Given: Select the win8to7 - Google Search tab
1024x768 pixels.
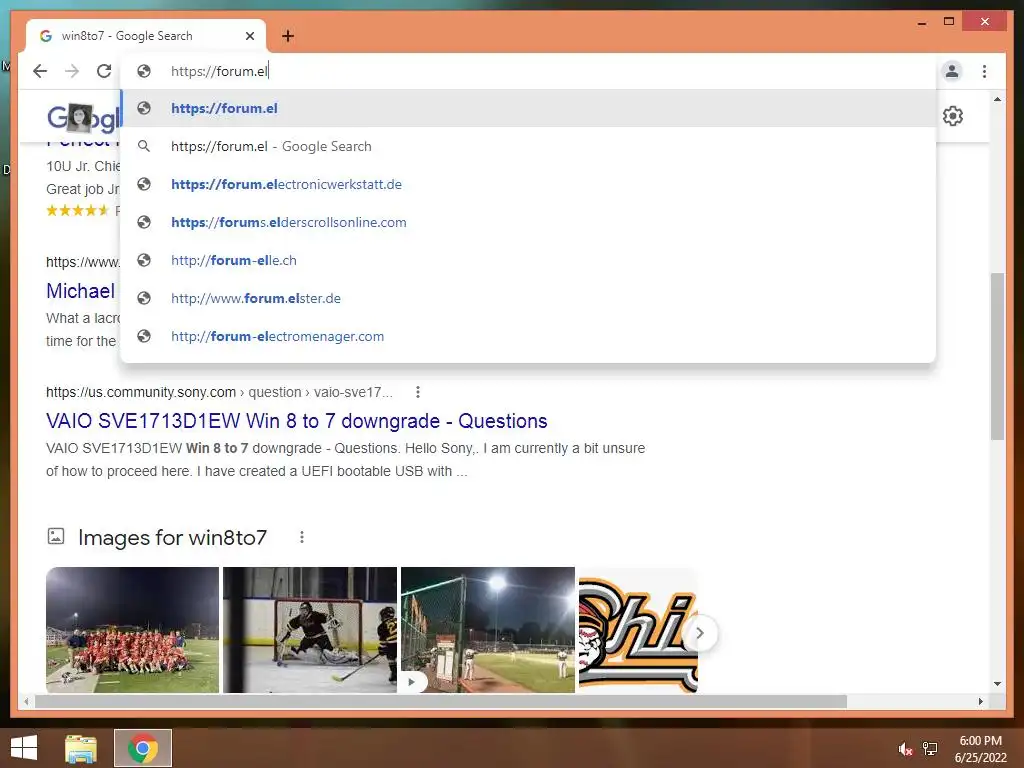Looking at the screenshot, I should (146, 36).
